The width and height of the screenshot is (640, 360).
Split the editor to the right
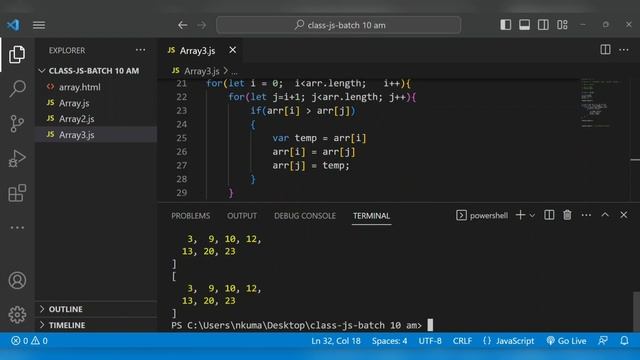tap(605, 50)
